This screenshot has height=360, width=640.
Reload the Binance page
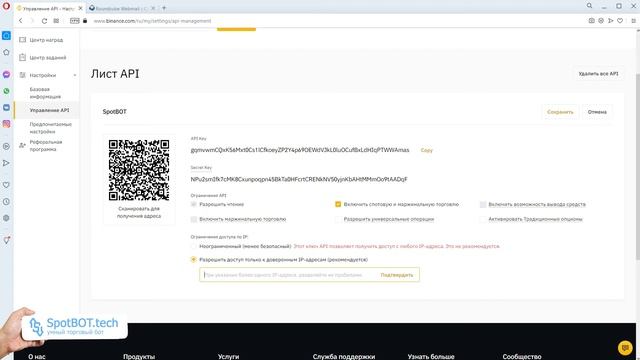(44, 21)
